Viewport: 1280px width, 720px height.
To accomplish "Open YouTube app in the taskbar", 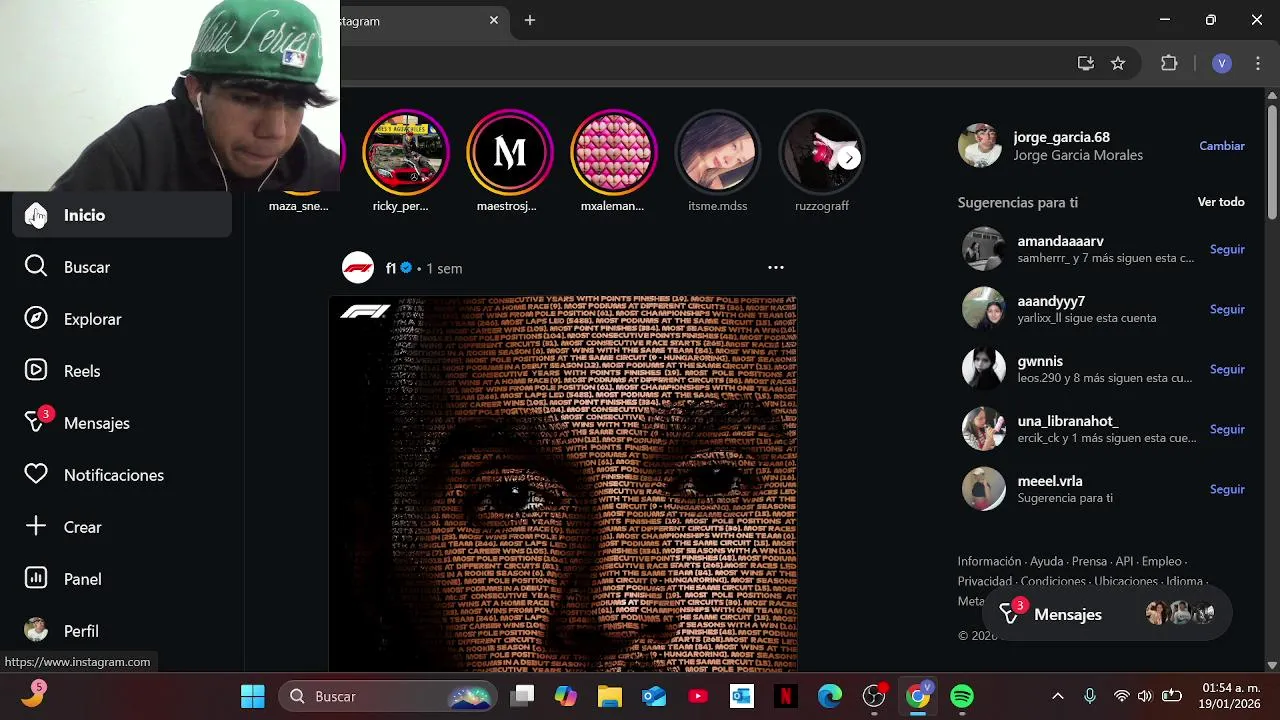I will click(698, 696).
